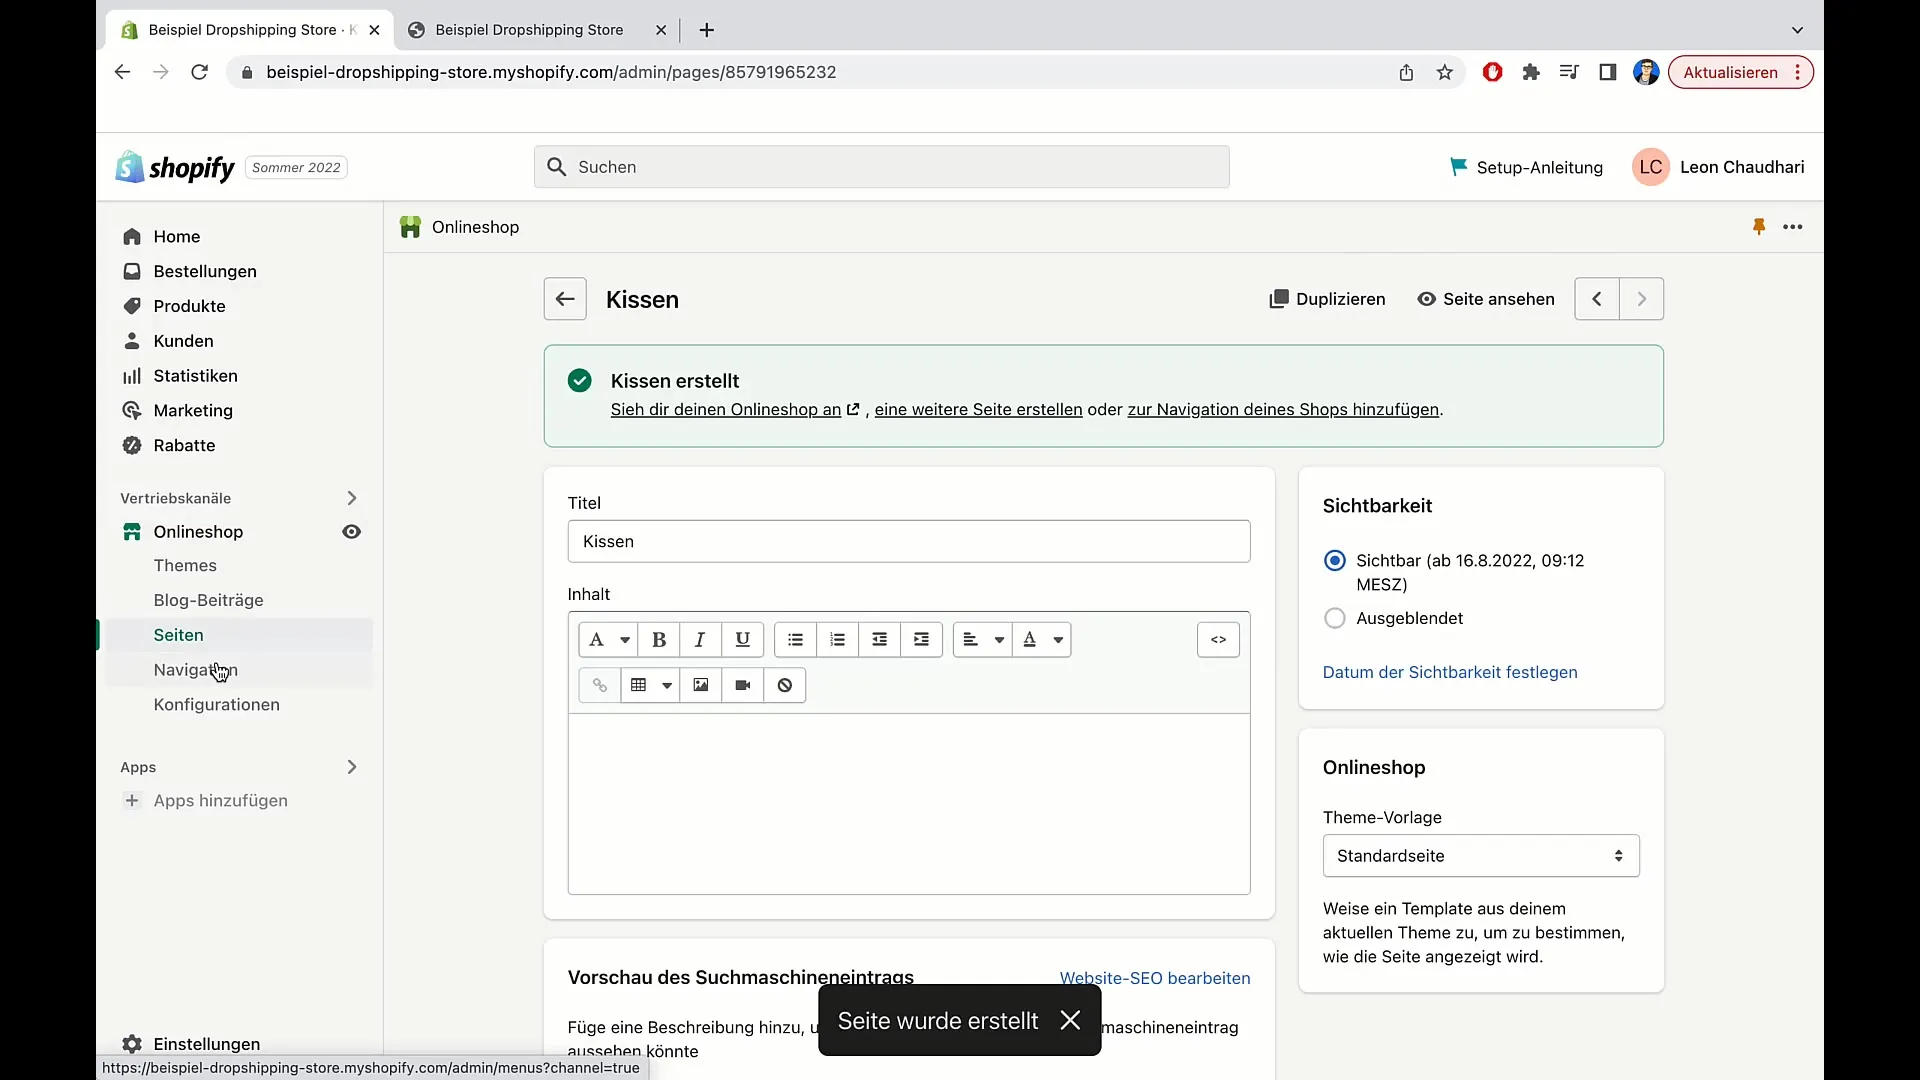Click the Datum der Sichtbarkeit festlegen link
Screen dimensions: 1920x1080
pos(1449,671)
